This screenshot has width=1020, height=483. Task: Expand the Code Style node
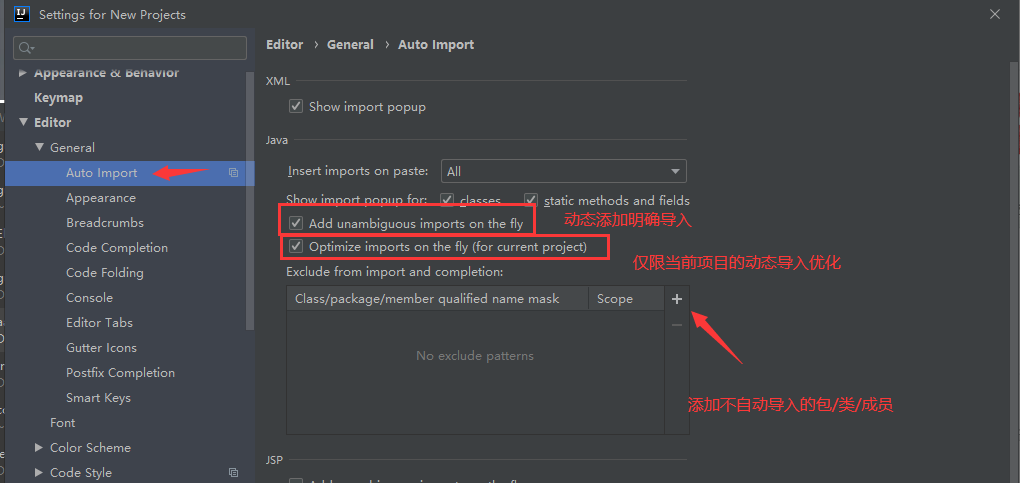[39, 473]
